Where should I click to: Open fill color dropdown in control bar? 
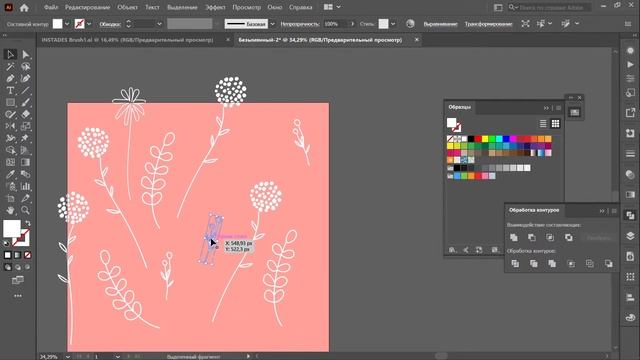tap(67, 24)
